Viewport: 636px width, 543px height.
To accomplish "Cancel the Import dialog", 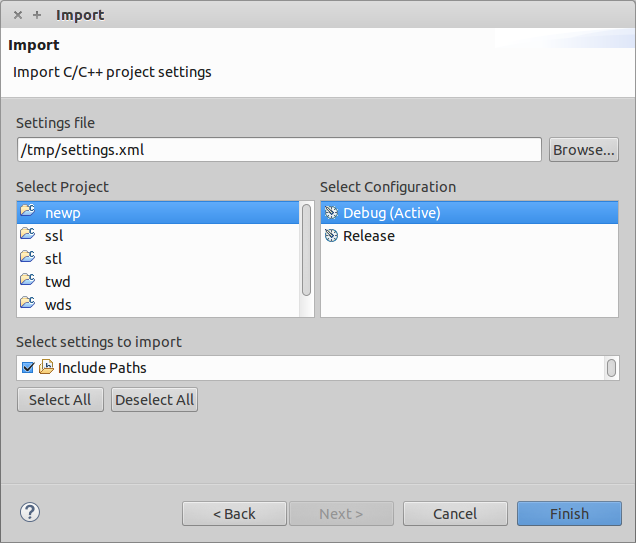I will (455, 514).
